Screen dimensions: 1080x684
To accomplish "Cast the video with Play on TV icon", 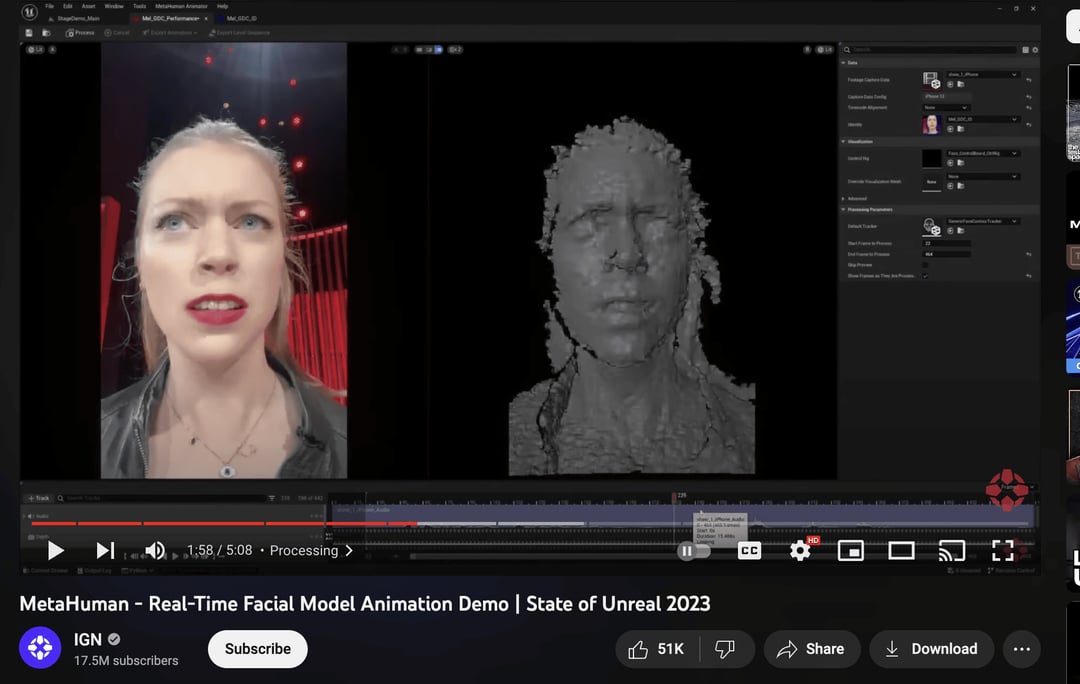I will pos(952,550).
